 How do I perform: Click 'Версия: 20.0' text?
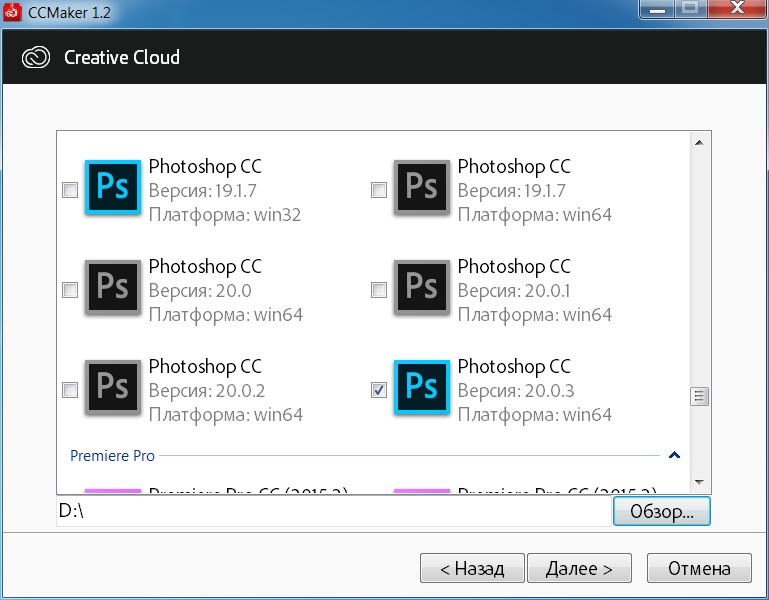pos(200,290)
